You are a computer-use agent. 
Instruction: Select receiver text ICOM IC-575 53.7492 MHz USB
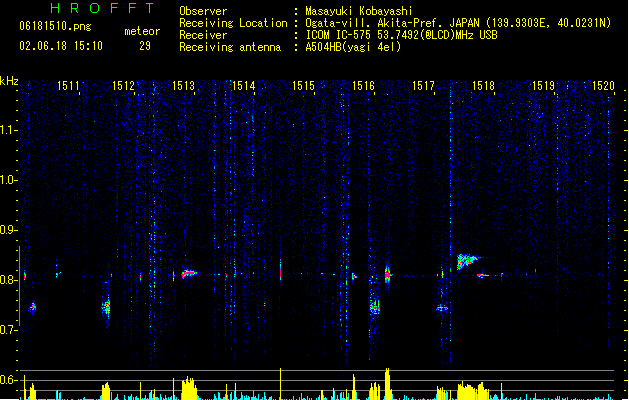tap(402, 35)
